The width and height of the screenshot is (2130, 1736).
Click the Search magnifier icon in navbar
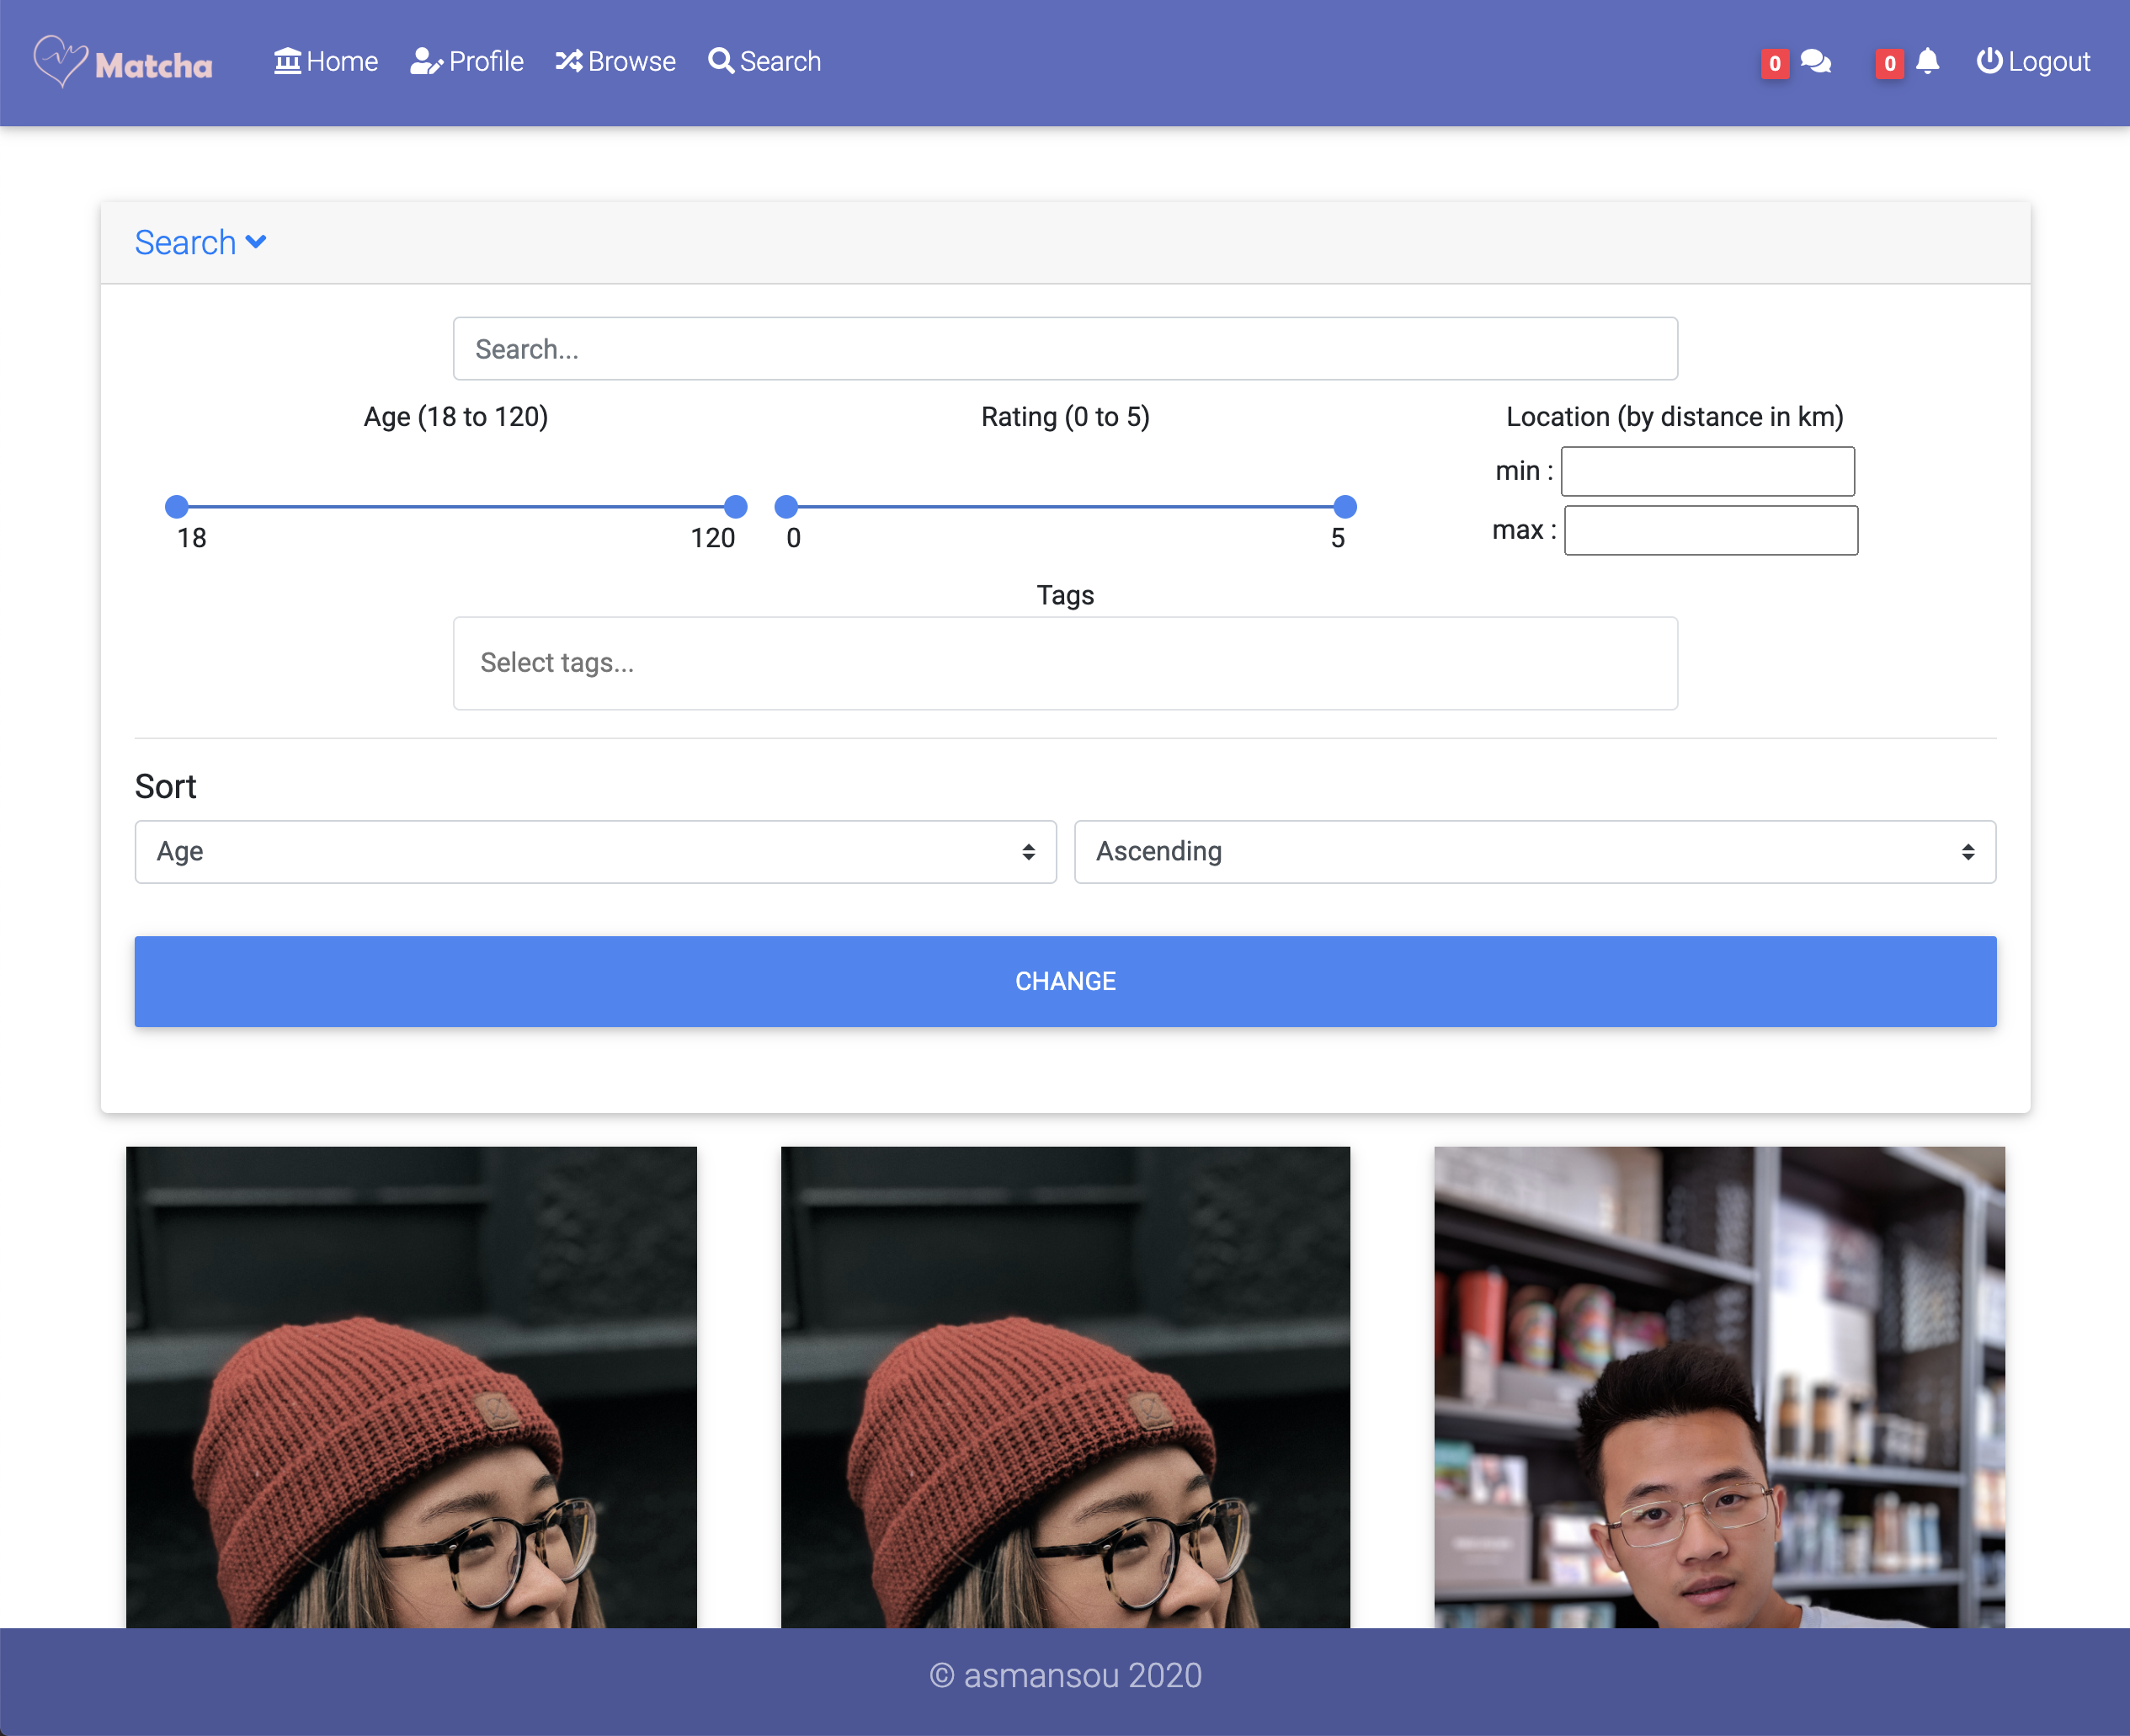pyautogui.click(x=720, y=61)
